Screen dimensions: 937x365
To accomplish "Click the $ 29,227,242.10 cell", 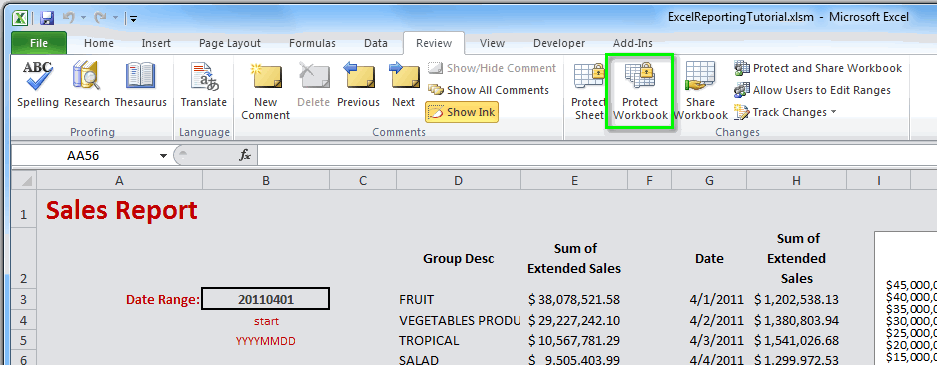I will pyautogui.click(x=574, y=320).
